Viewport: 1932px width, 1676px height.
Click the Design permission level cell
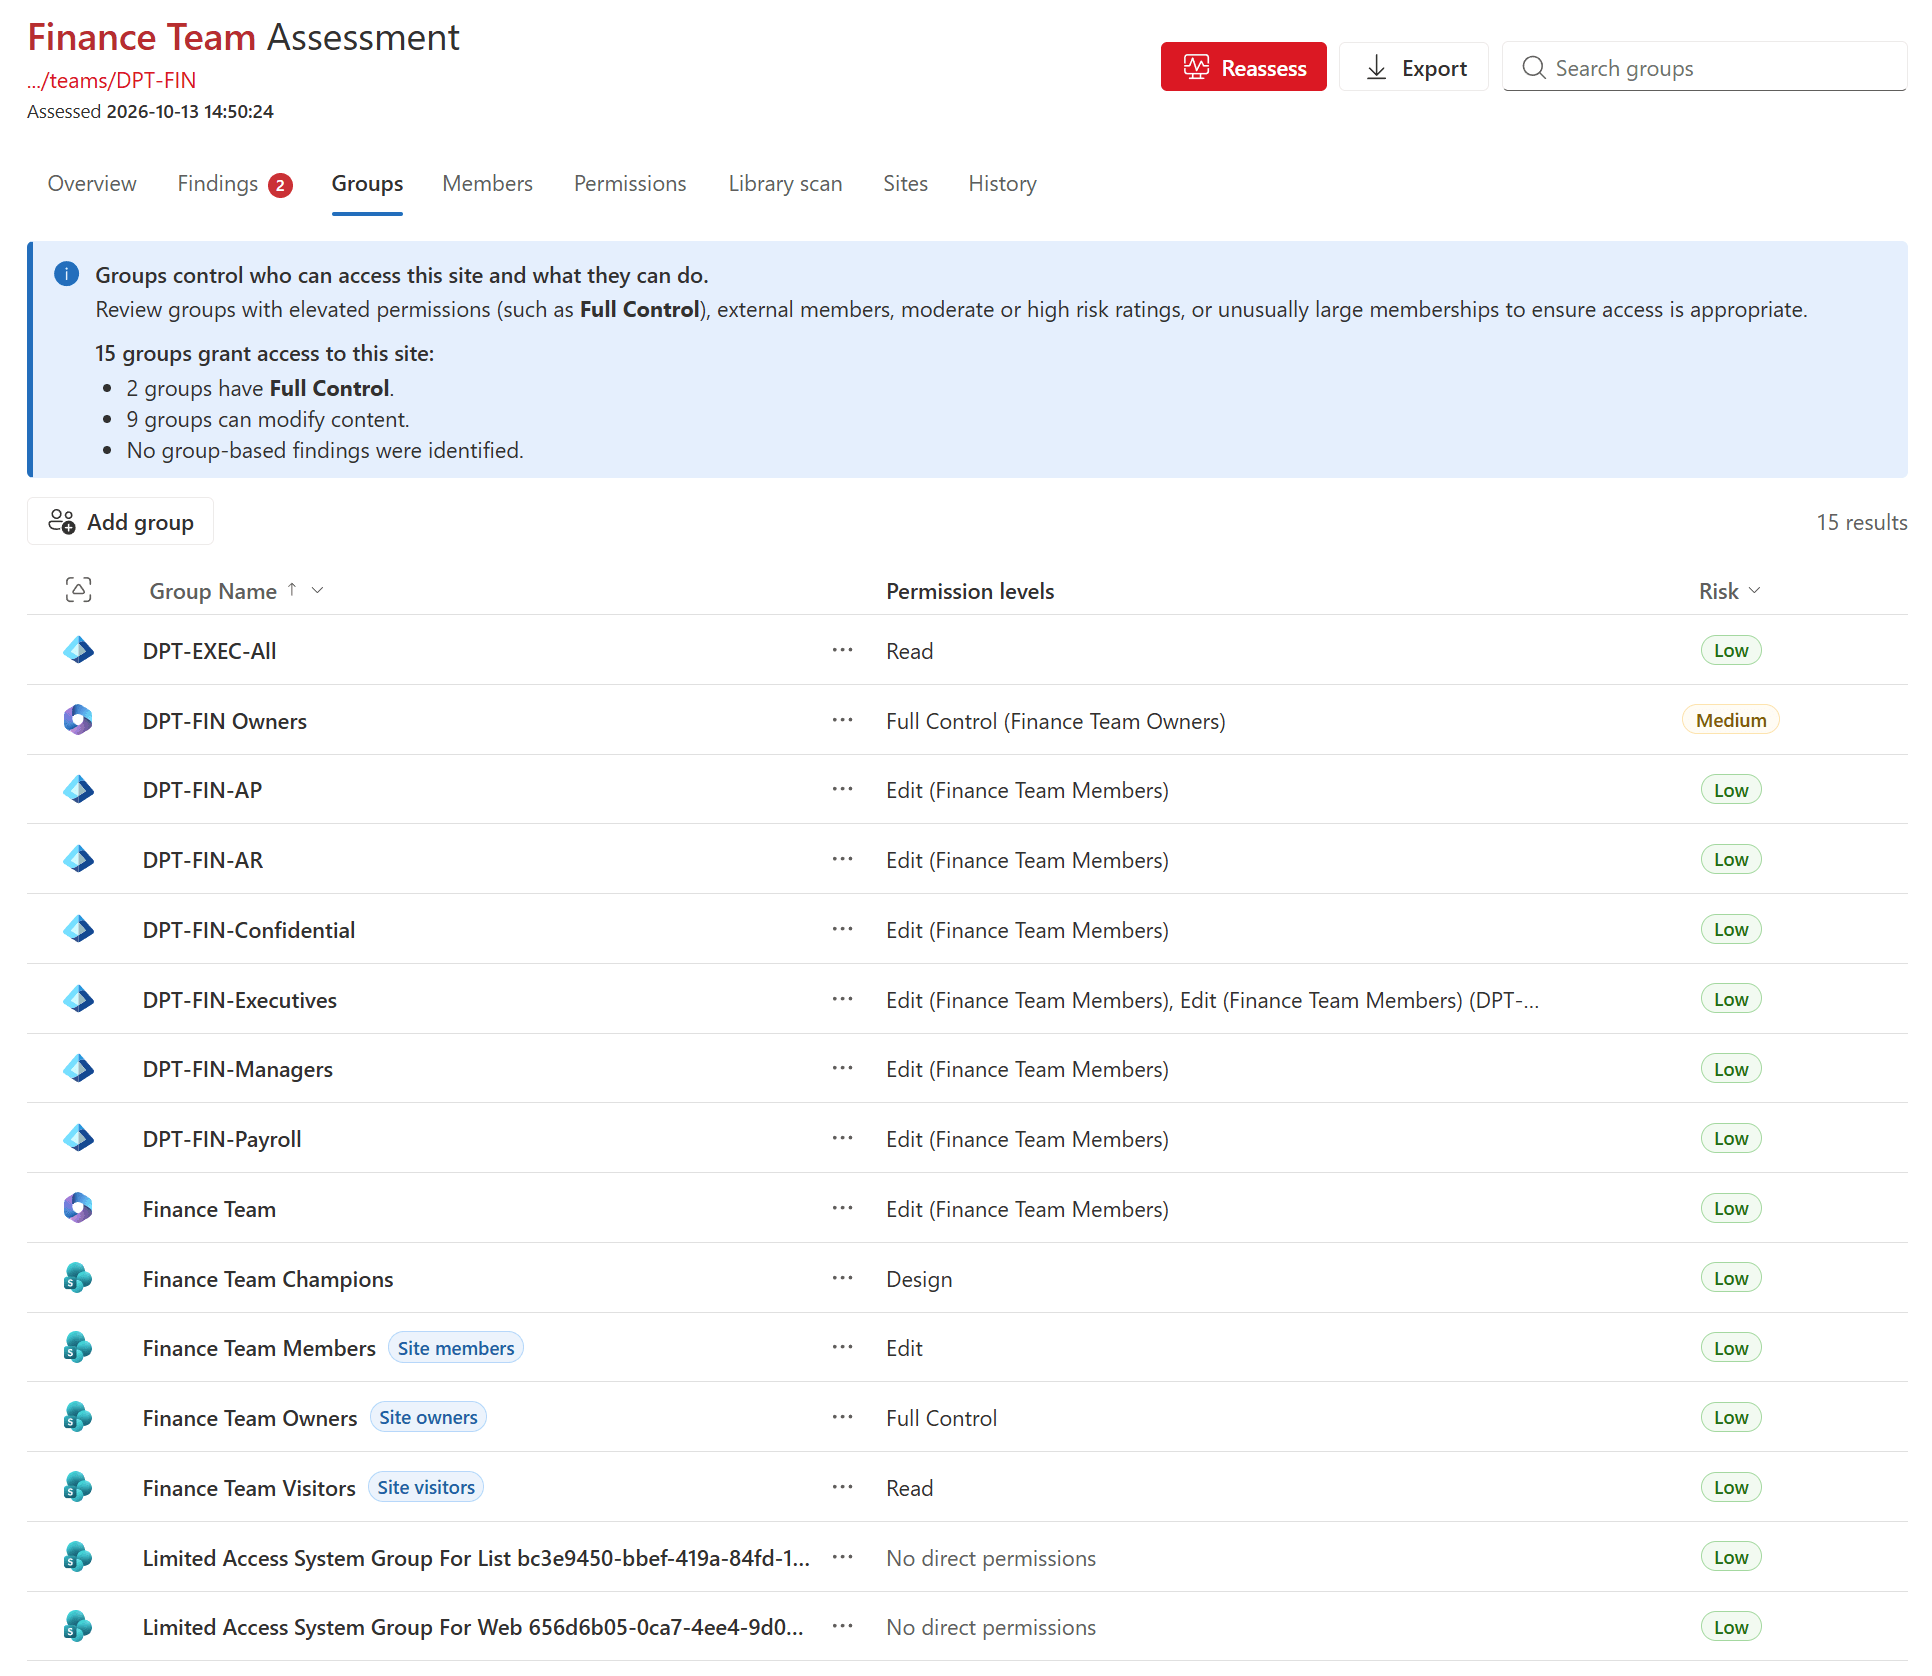[x=919, y=1279]
